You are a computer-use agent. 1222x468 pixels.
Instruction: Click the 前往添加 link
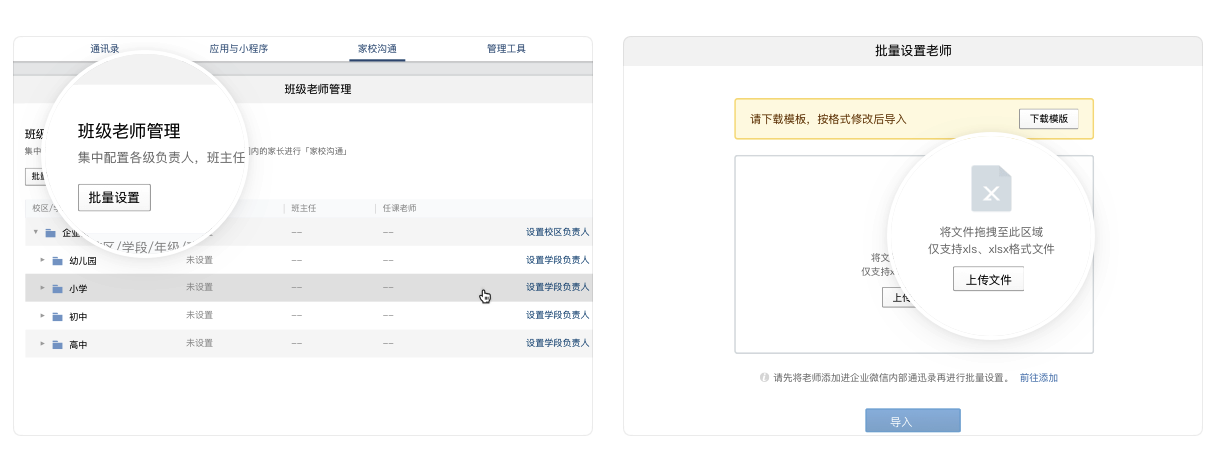tap(1038, 378)
